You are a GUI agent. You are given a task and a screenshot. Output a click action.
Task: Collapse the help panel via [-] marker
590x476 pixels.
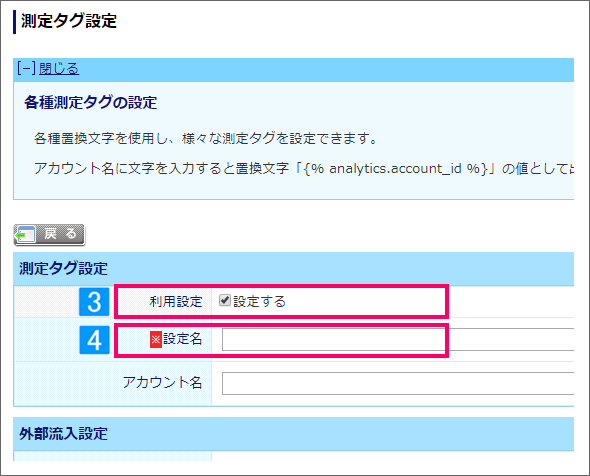[x=26, y=69]
